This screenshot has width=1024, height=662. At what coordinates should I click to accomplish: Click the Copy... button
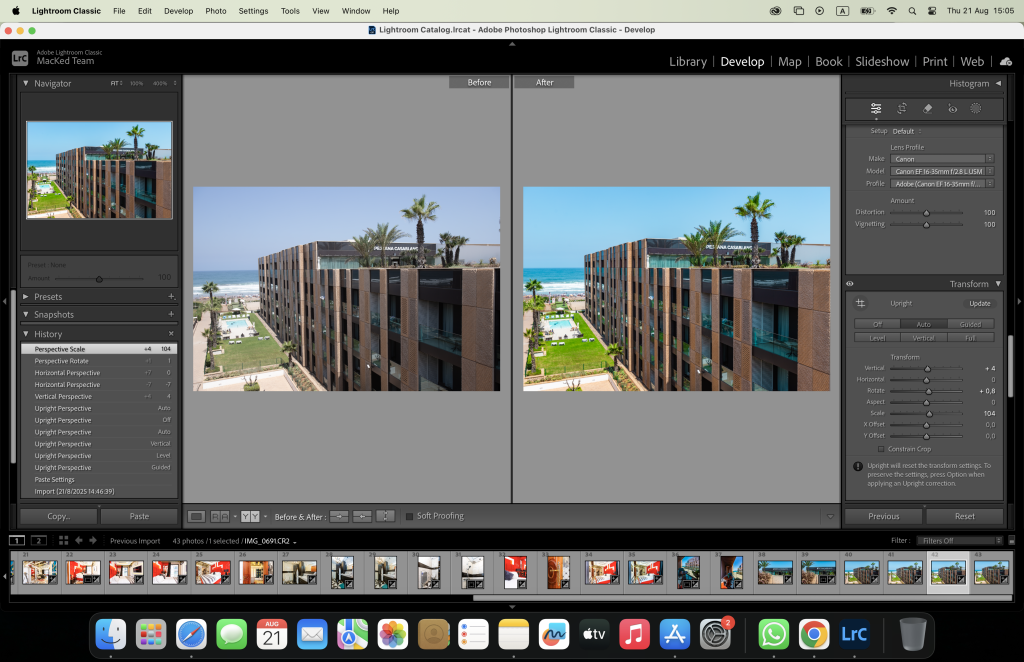pos(59,516)
